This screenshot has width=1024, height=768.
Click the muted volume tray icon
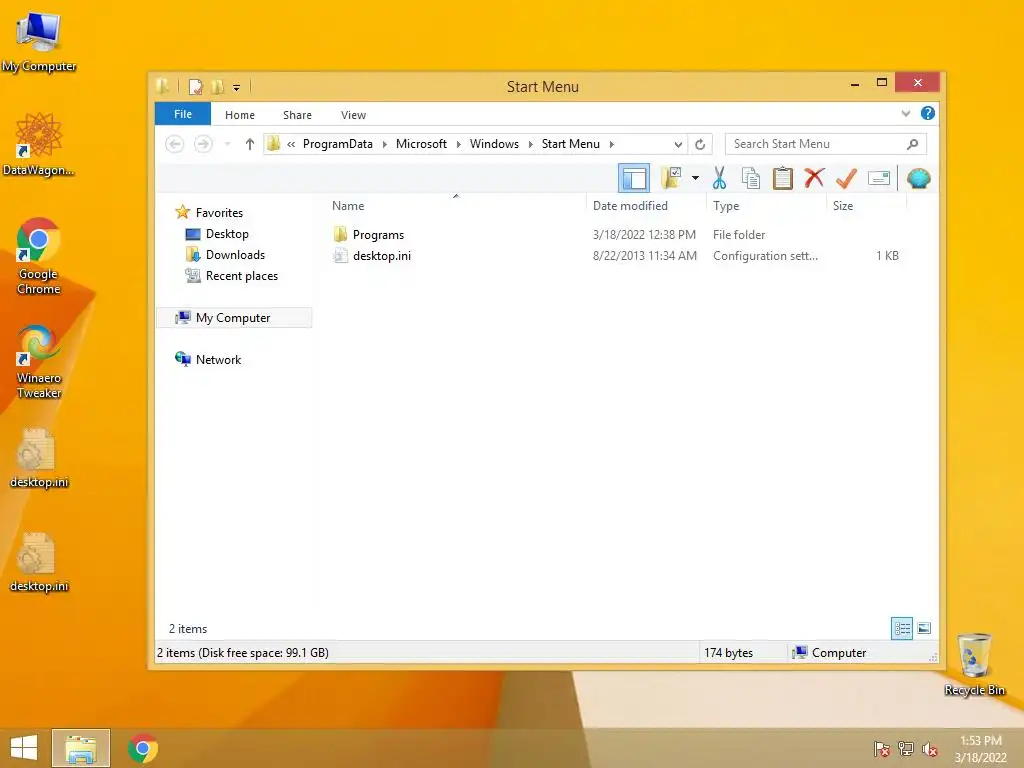(x=930, y=748)
